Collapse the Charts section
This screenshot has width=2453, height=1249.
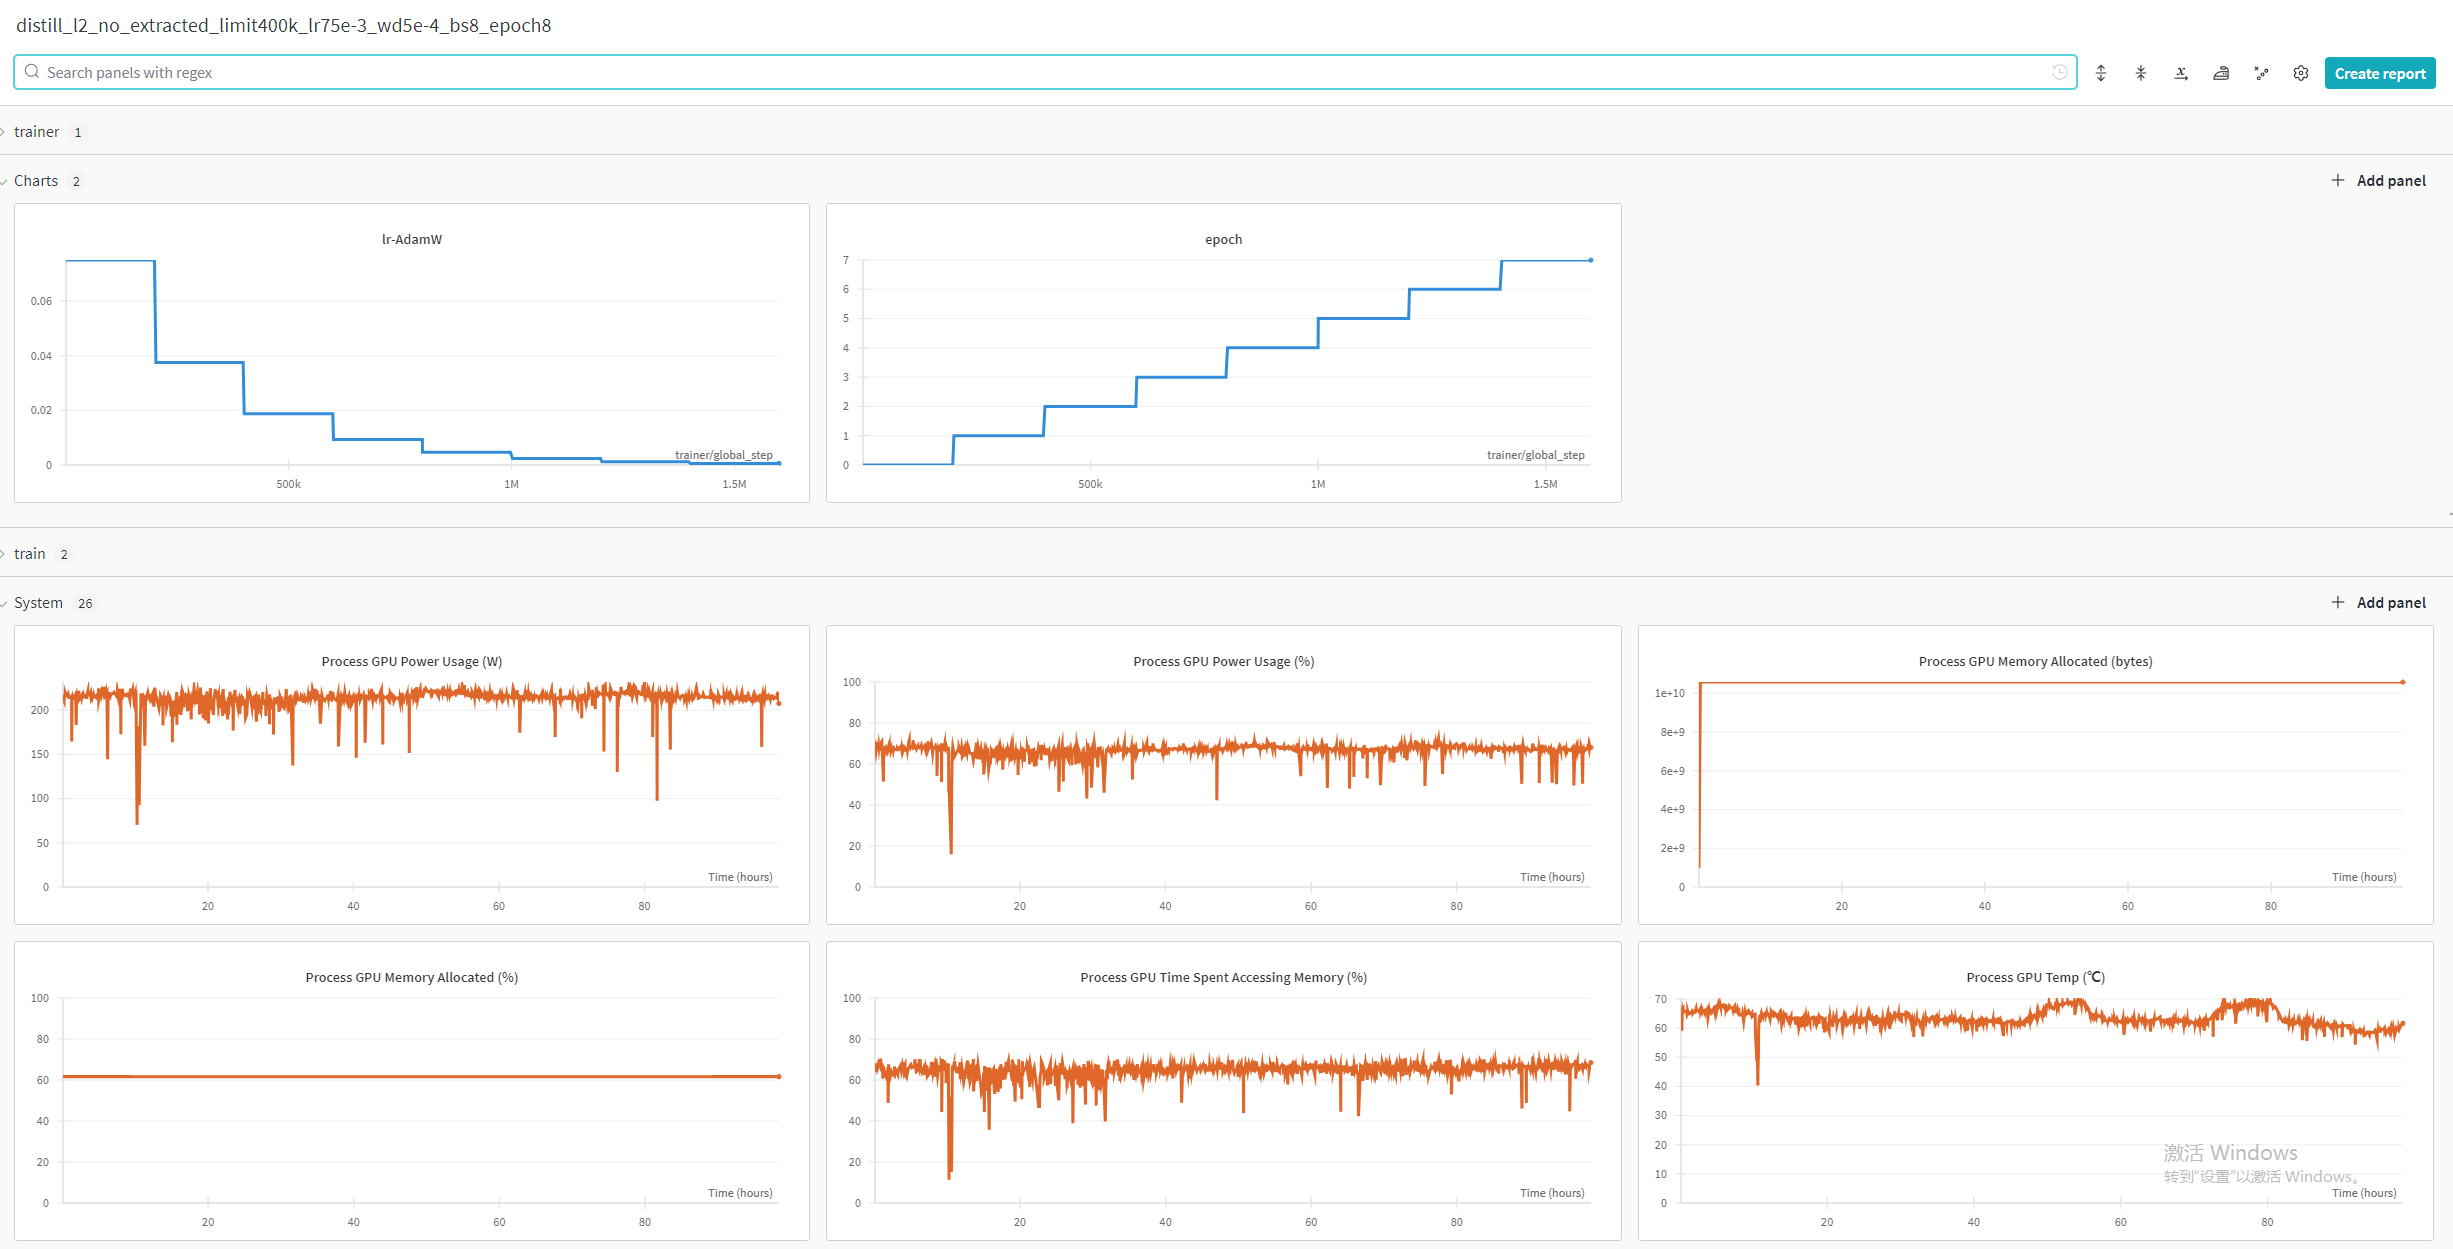pos(36,181)
